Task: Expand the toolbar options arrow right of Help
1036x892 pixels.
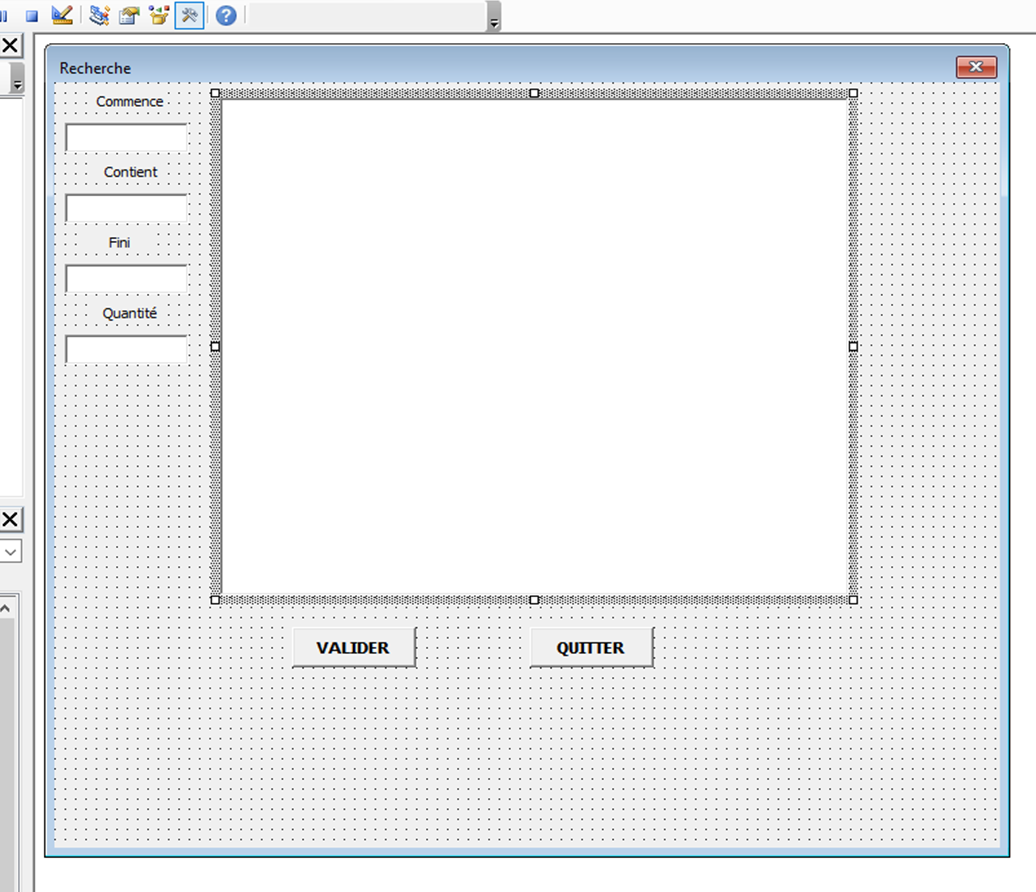Action: pyautogui.click(x=494, y=22)
